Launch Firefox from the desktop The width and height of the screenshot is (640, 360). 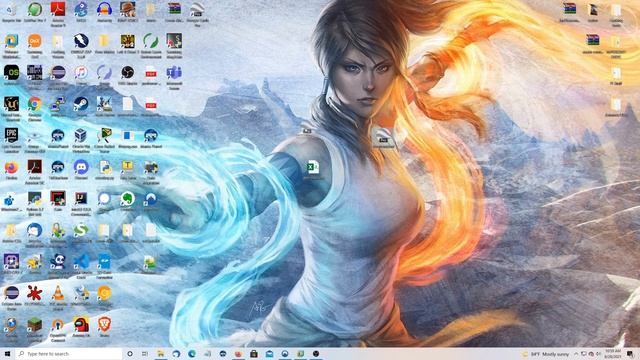(x=11, y=170)
